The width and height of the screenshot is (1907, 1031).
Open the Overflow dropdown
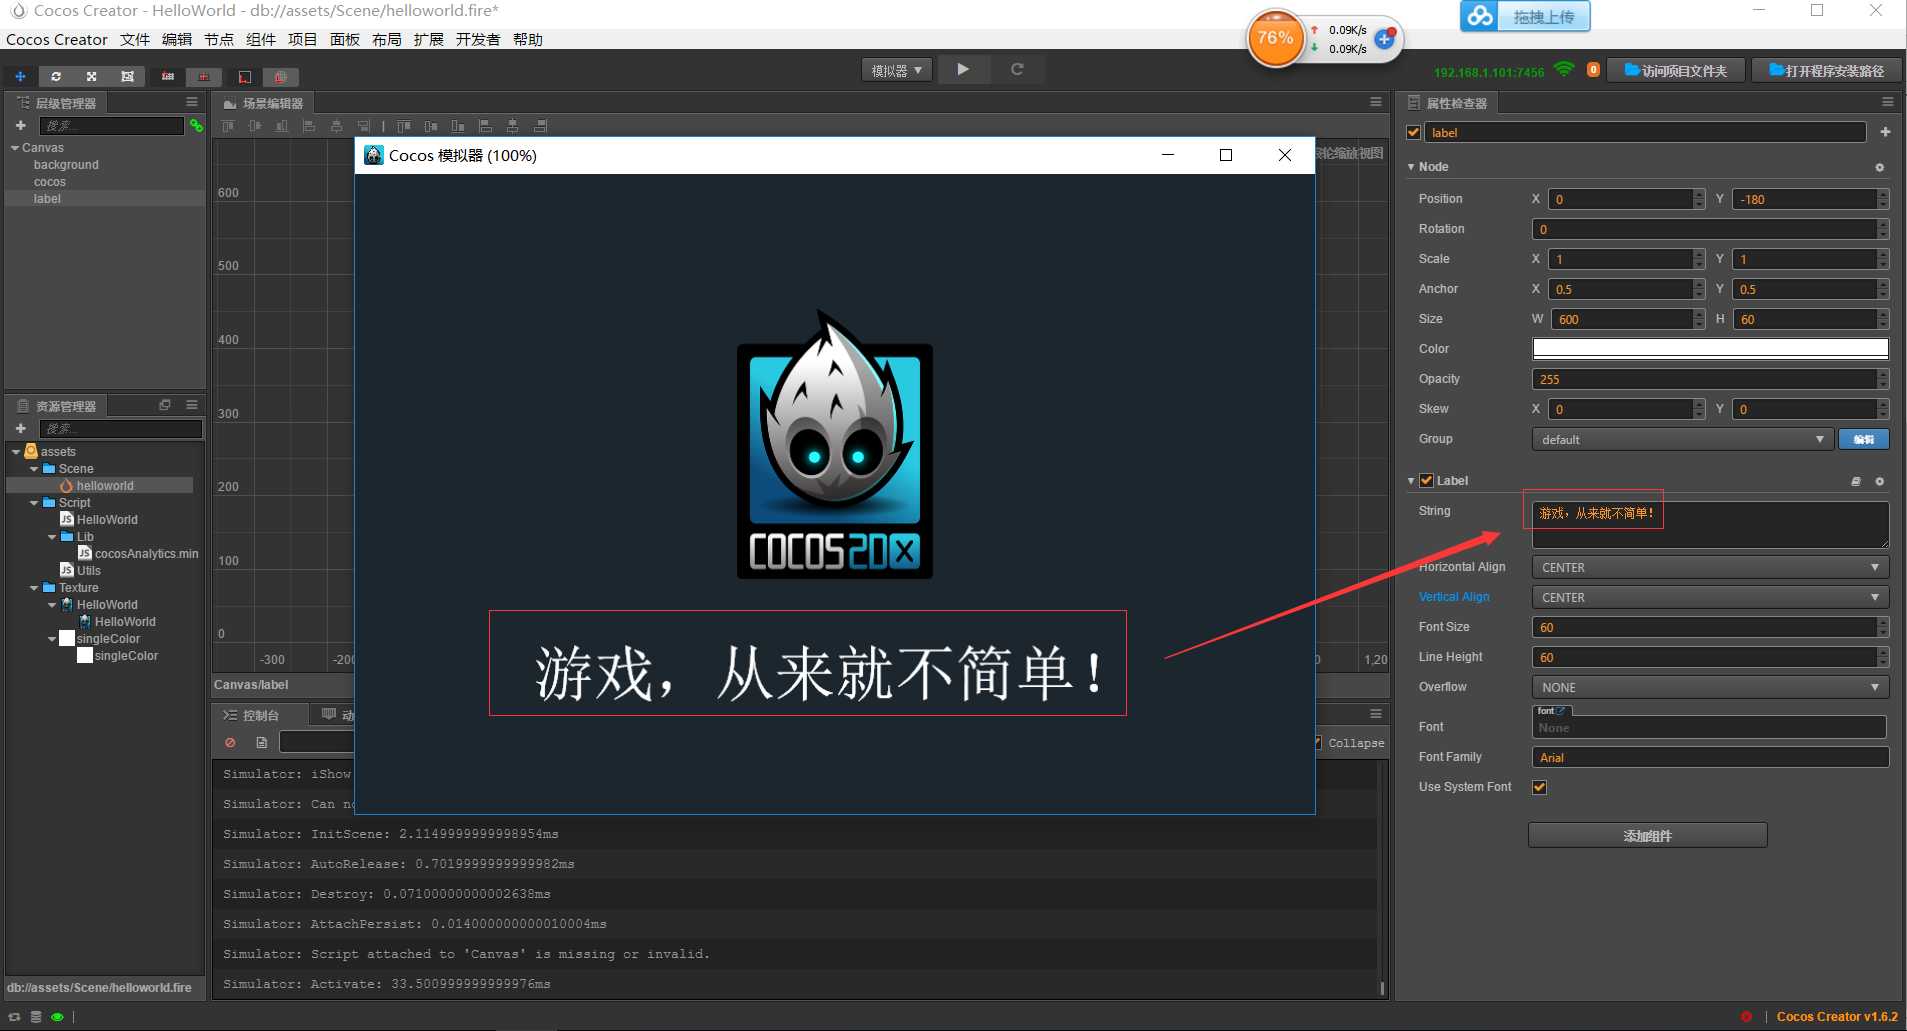1710,687
